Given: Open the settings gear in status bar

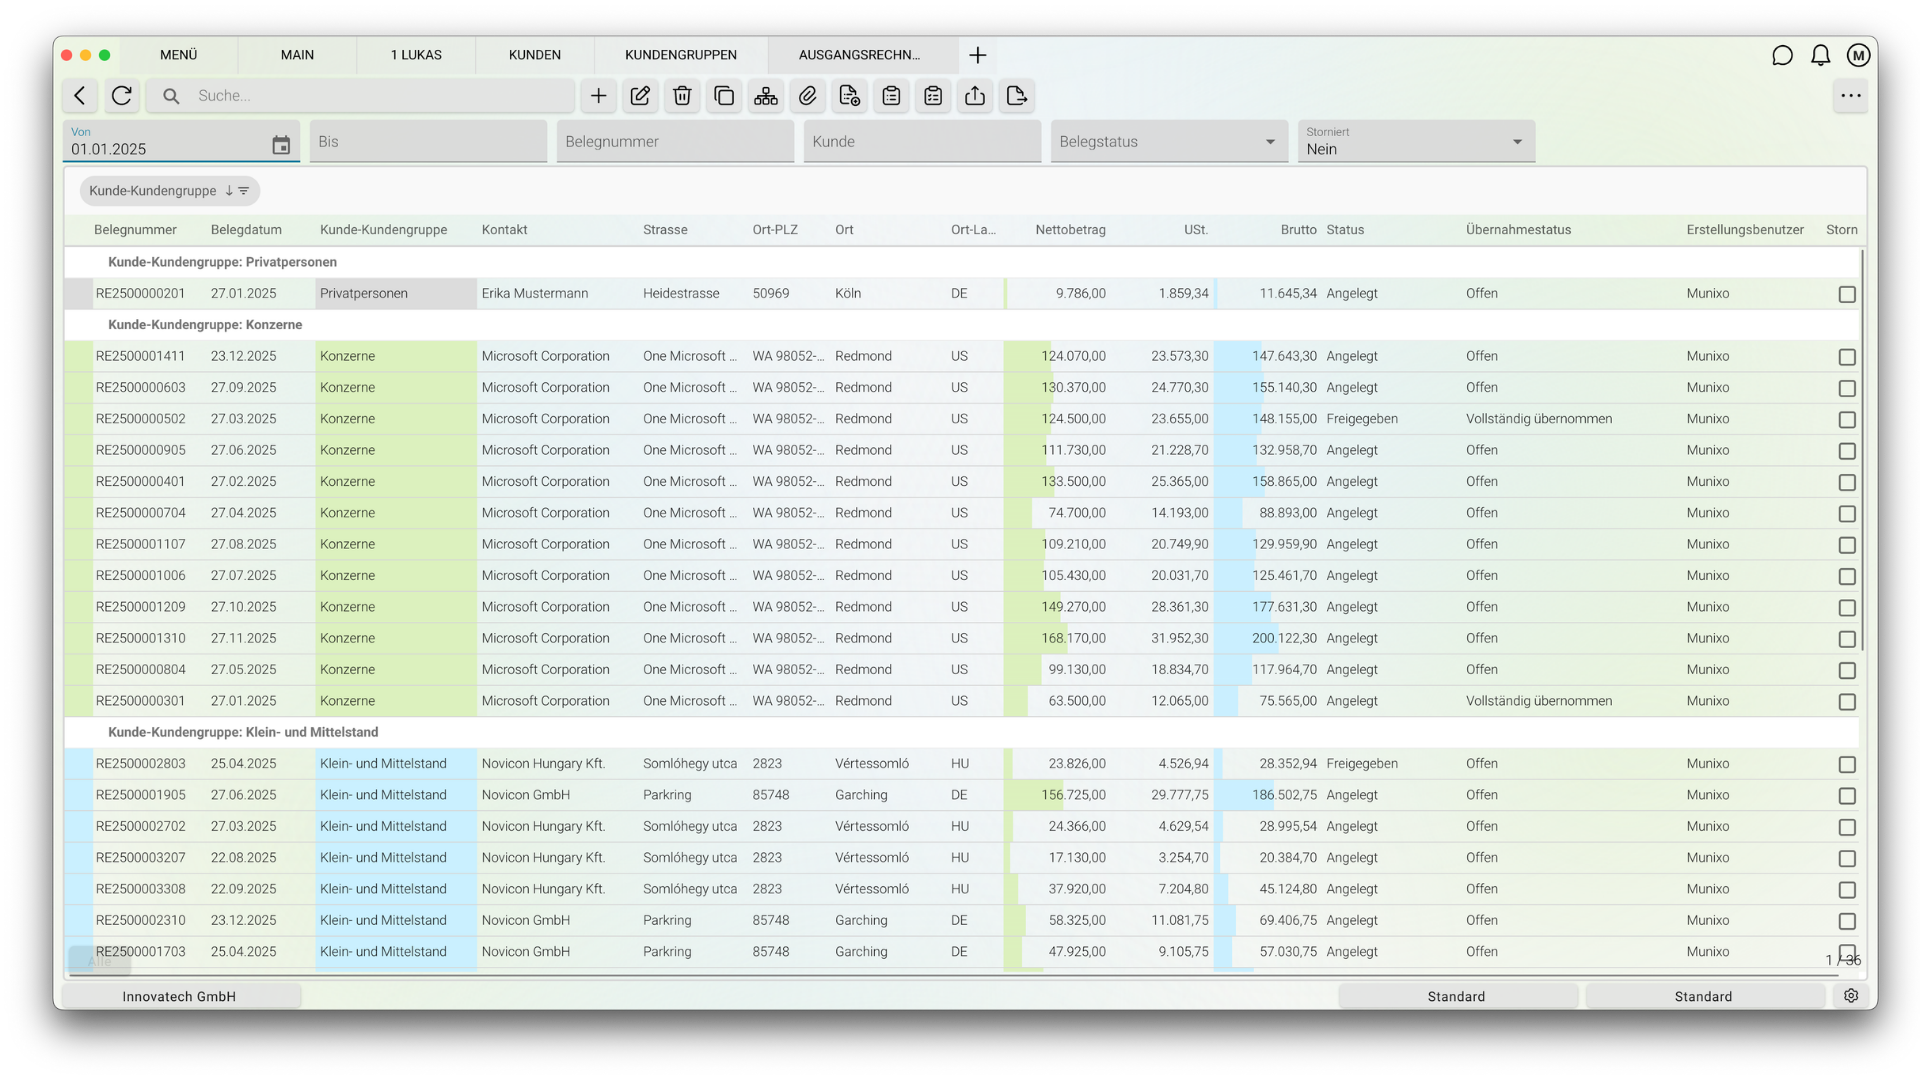Looking at the screenshot, I should click(x=1851, y=996).
